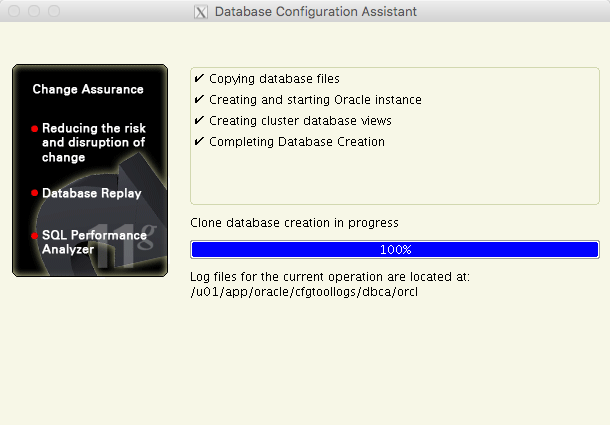The height and width of the screenshot is (425, 610).
Task: Click the Copying database files step label
Action: [x=274, y=78]
